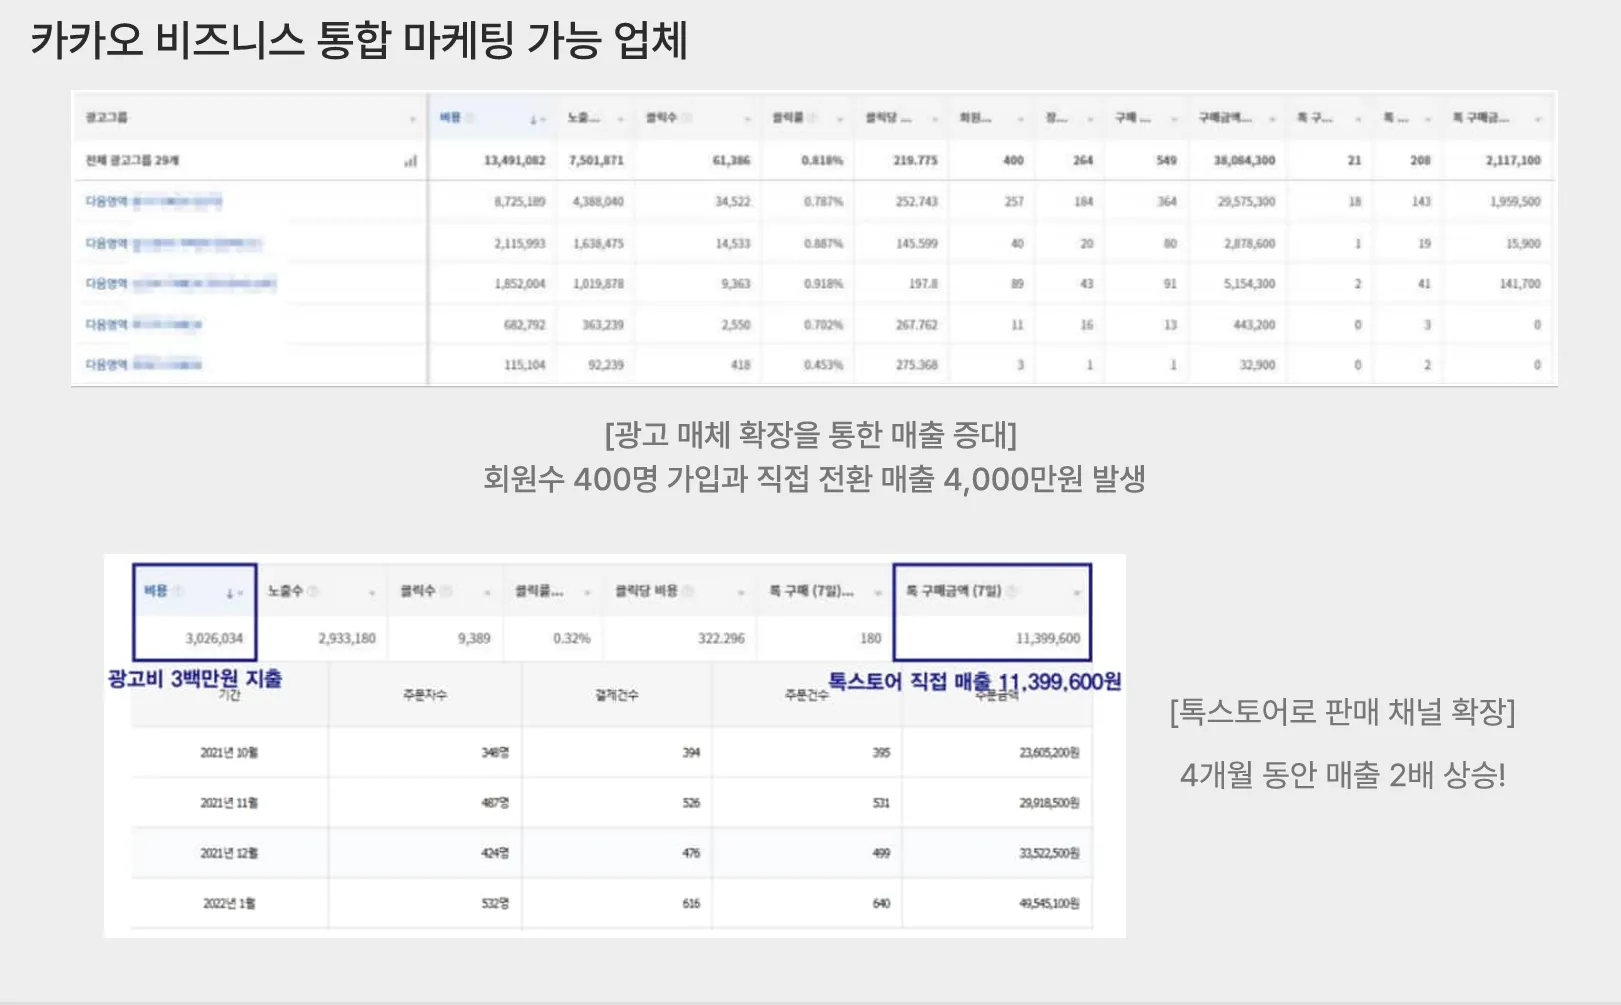
Task: Open the 구매금액... column dropdown arrow
Action: pyautogui.click(x=1272, y=119)
